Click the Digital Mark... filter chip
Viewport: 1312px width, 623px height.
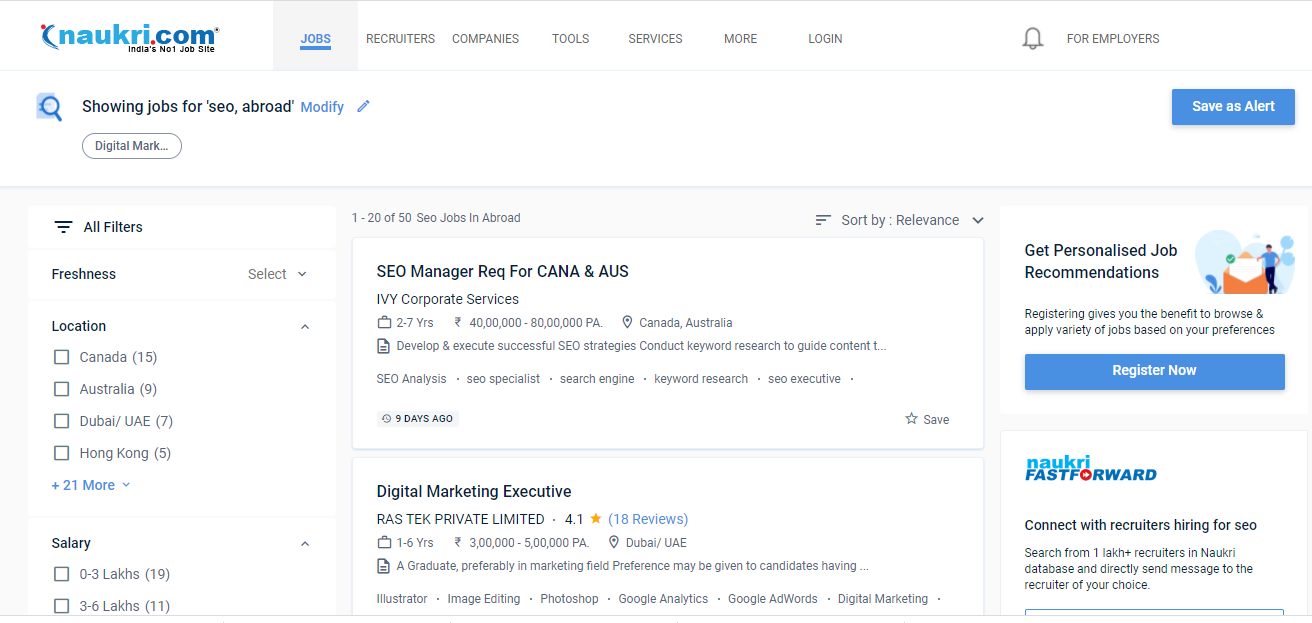(x=132, y=146)
